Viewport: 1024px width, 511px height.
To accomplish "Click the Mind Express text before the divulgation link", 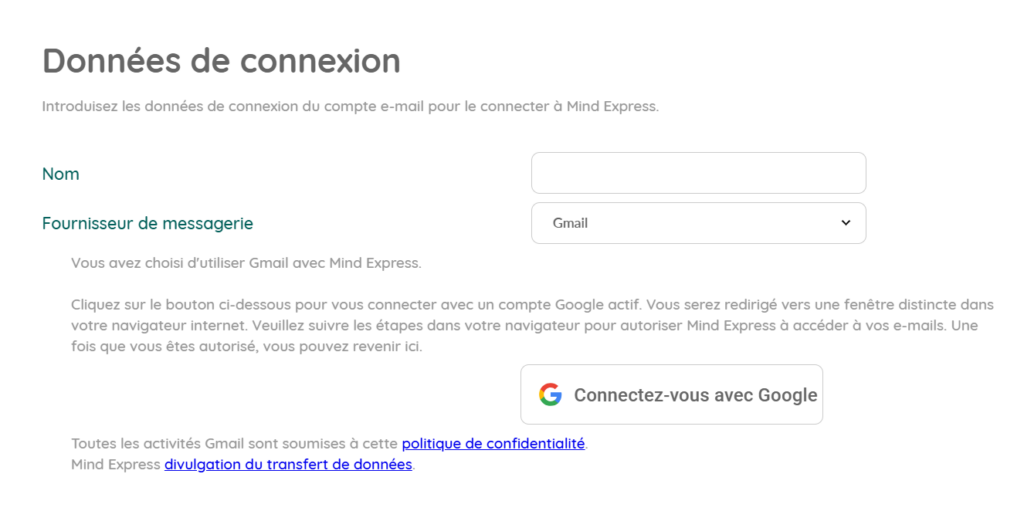I will [x=115, y=465].
